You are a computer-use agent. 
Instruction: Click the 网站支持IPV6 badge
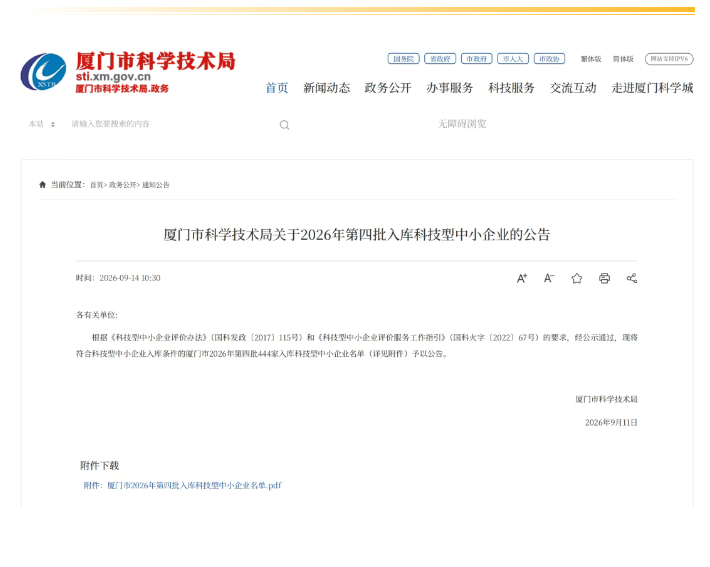point(669,59)
